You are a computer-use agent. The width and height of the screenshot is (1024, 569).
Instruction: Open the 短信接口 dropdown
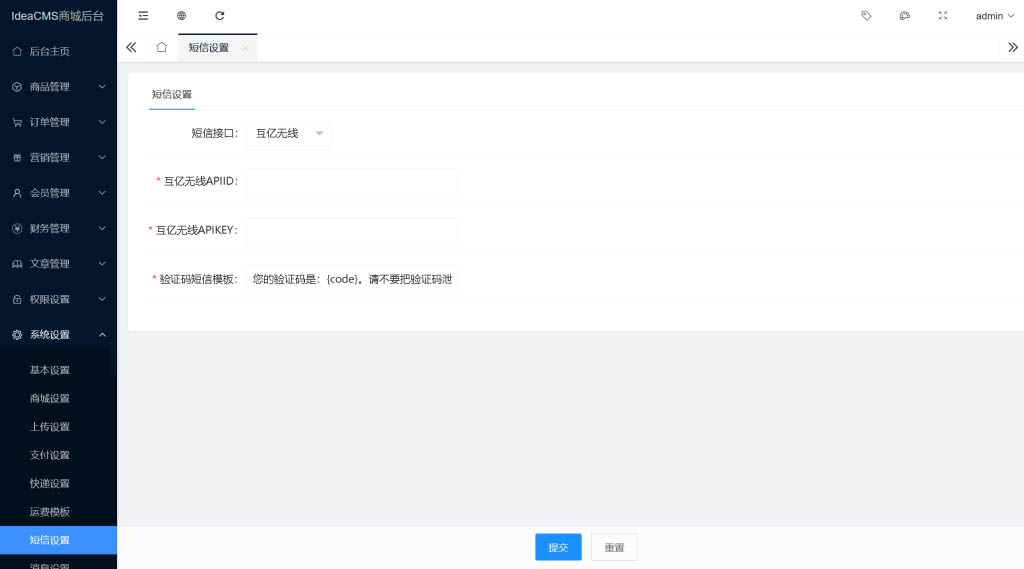(288, 133)
